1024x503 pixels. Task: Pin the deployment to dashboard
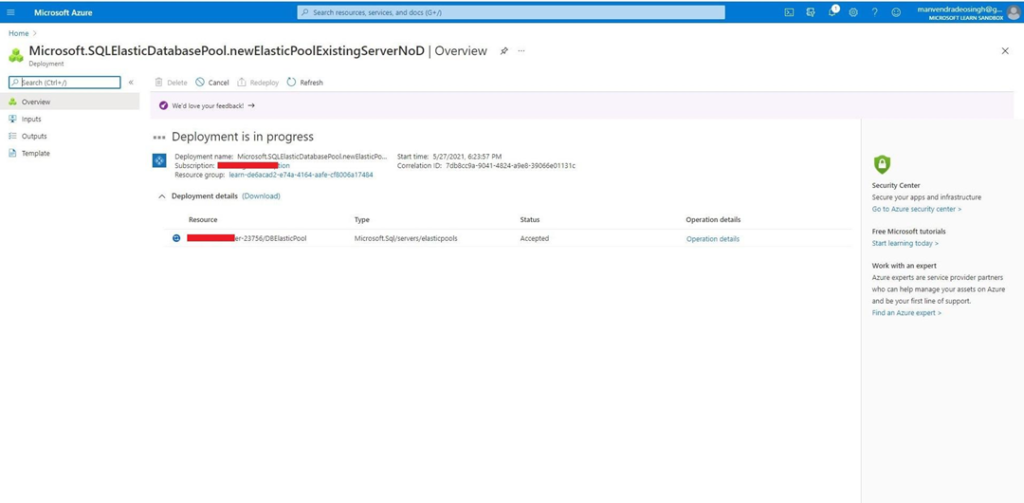[504, 51]
